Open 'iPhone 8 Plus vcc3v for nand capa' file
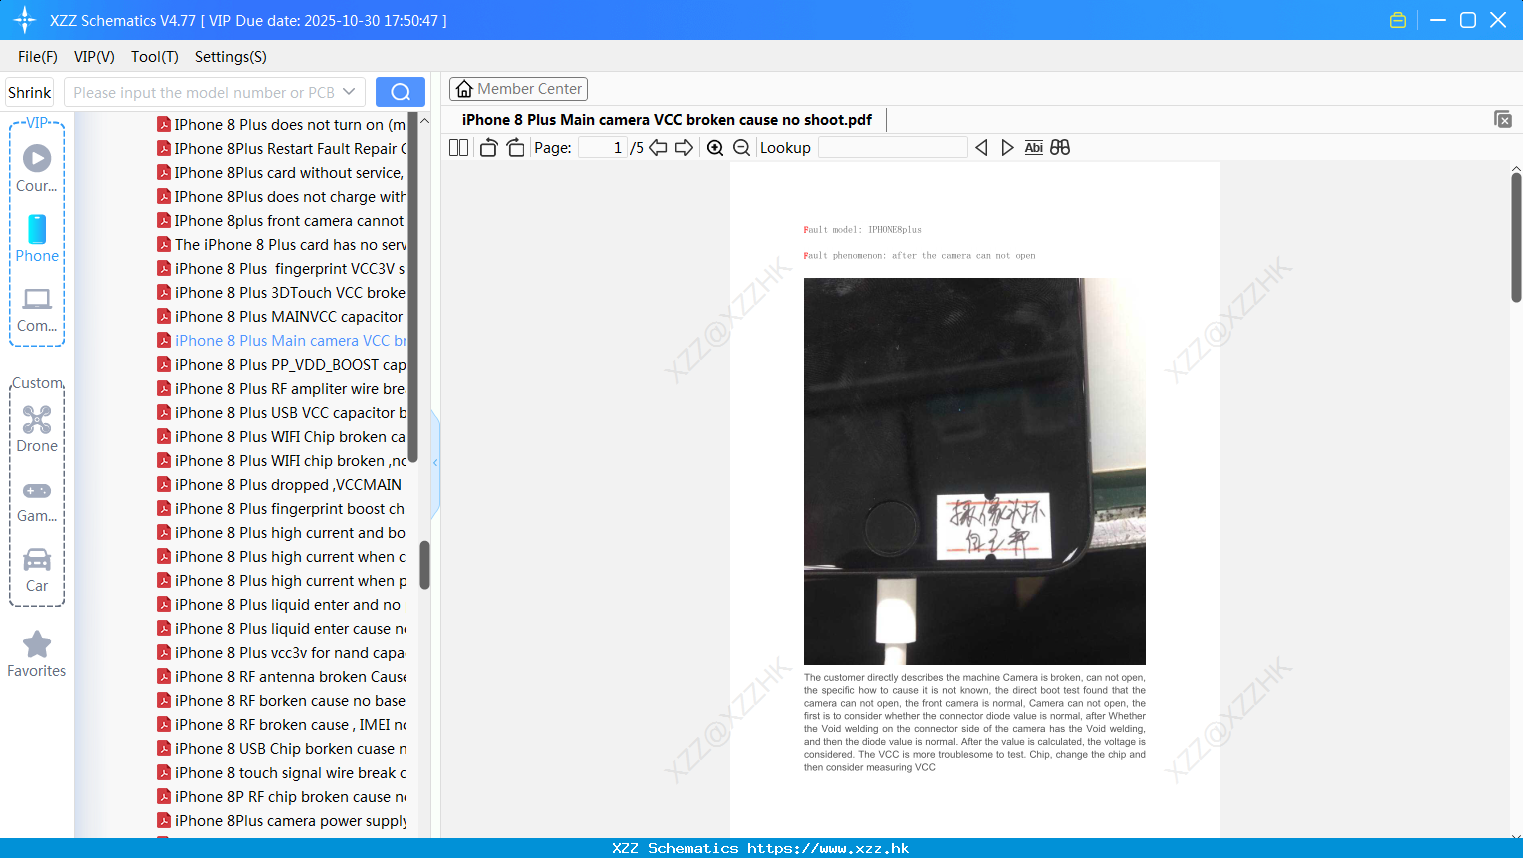The width and height of the screenshot is (1523, 858). [x=282, y=653]
